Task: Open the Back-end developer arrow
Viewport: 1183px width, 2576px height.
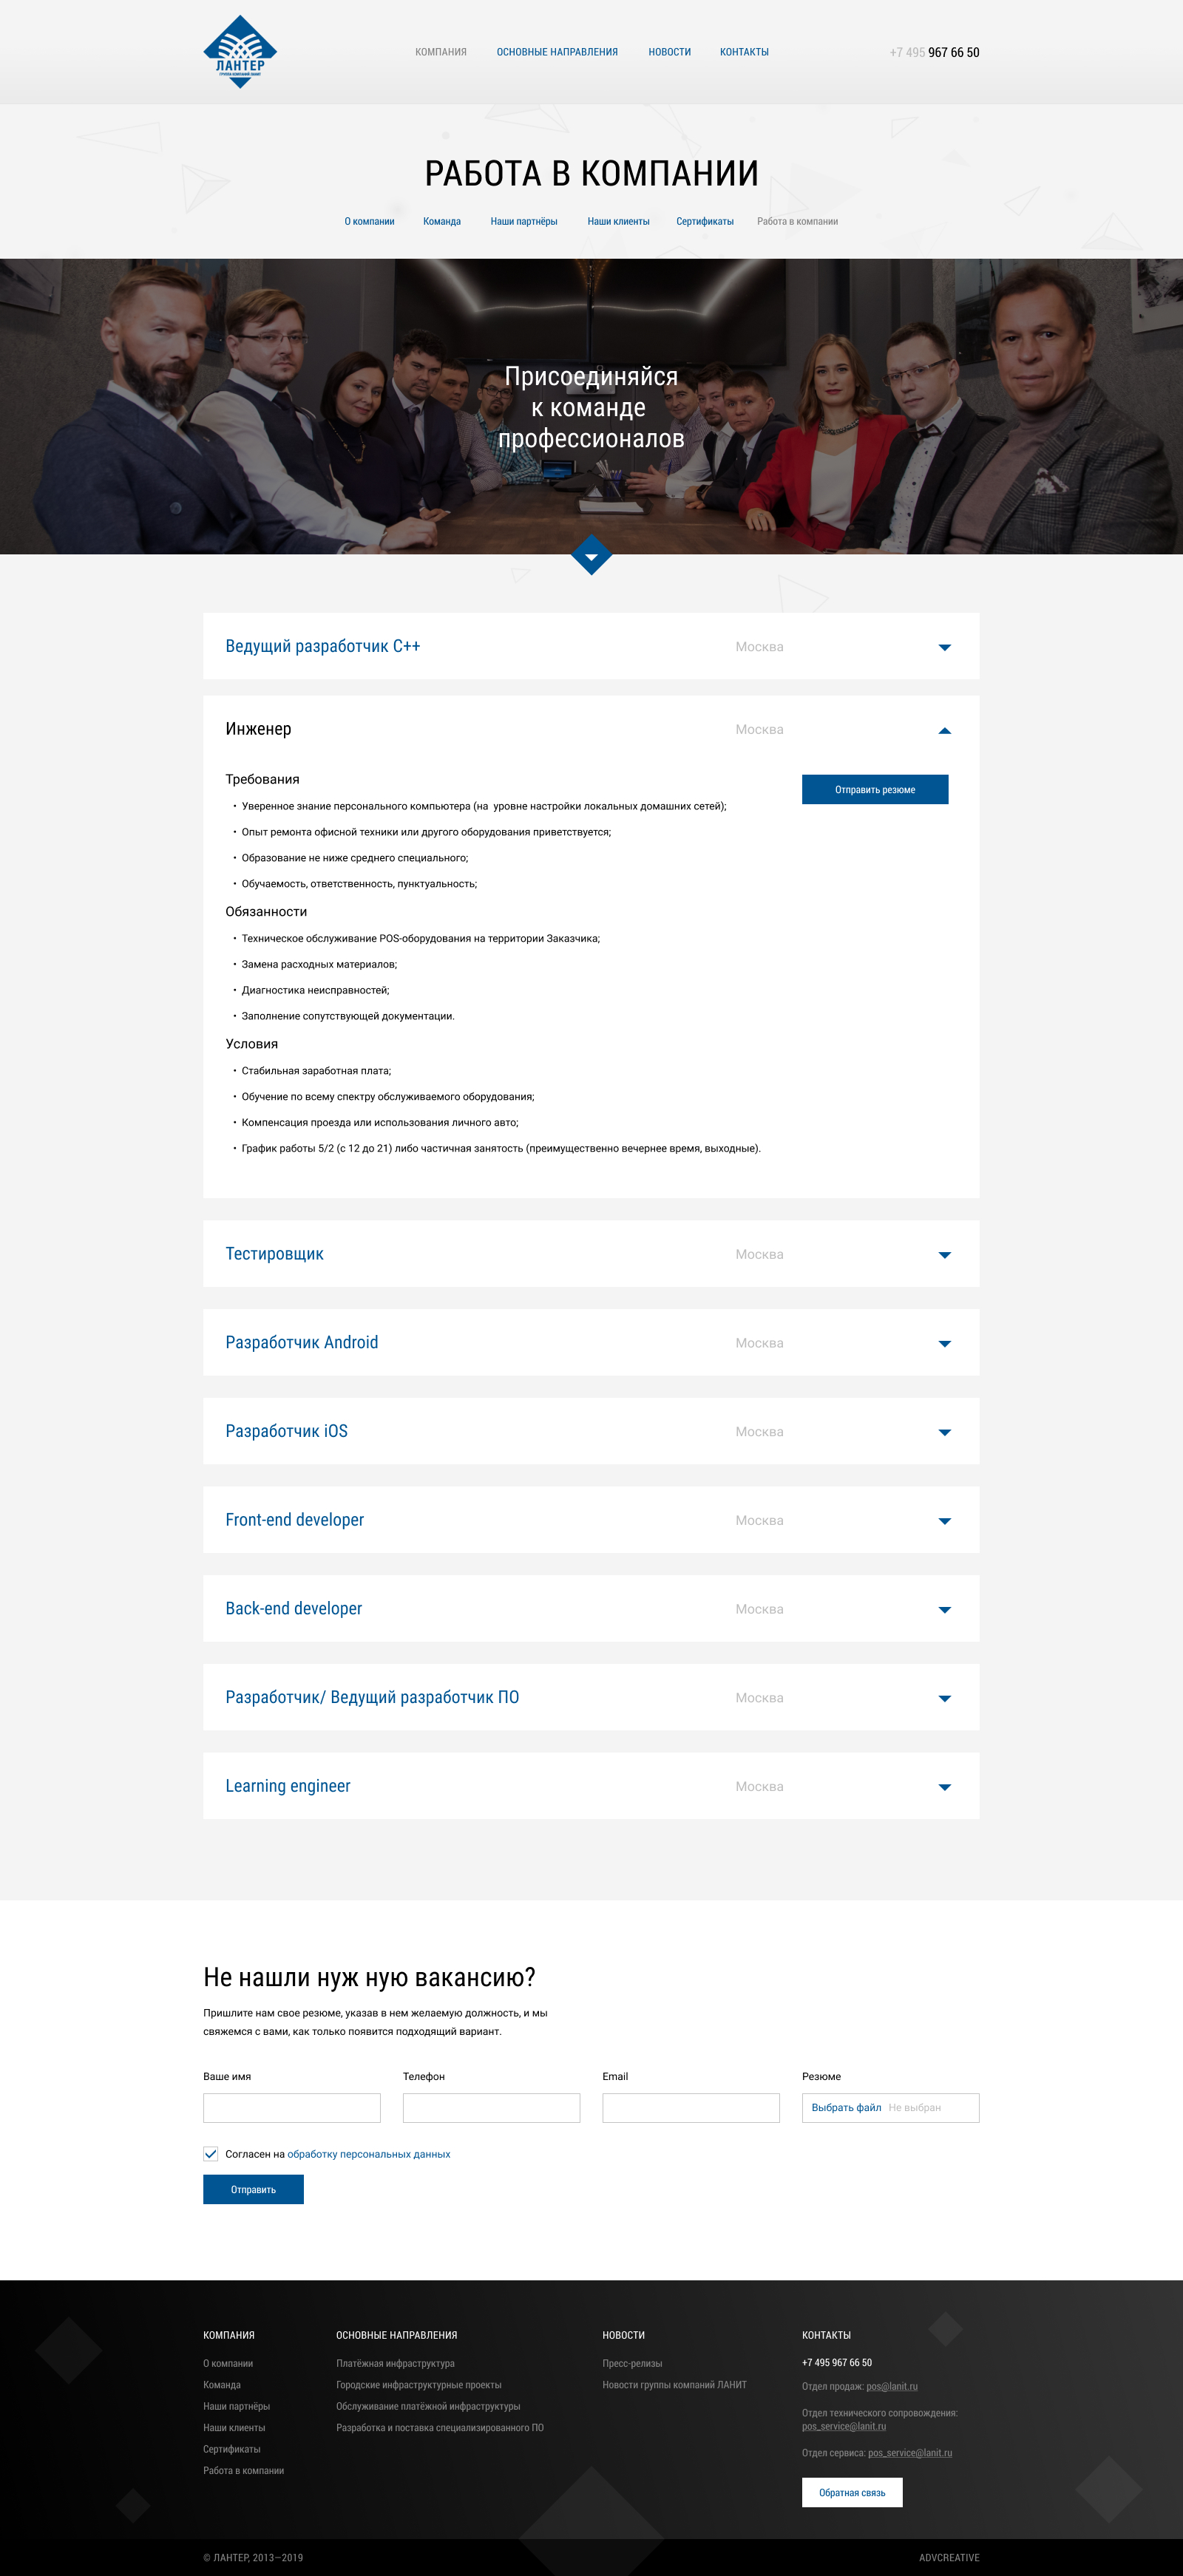Action: tap(944, 1609)
